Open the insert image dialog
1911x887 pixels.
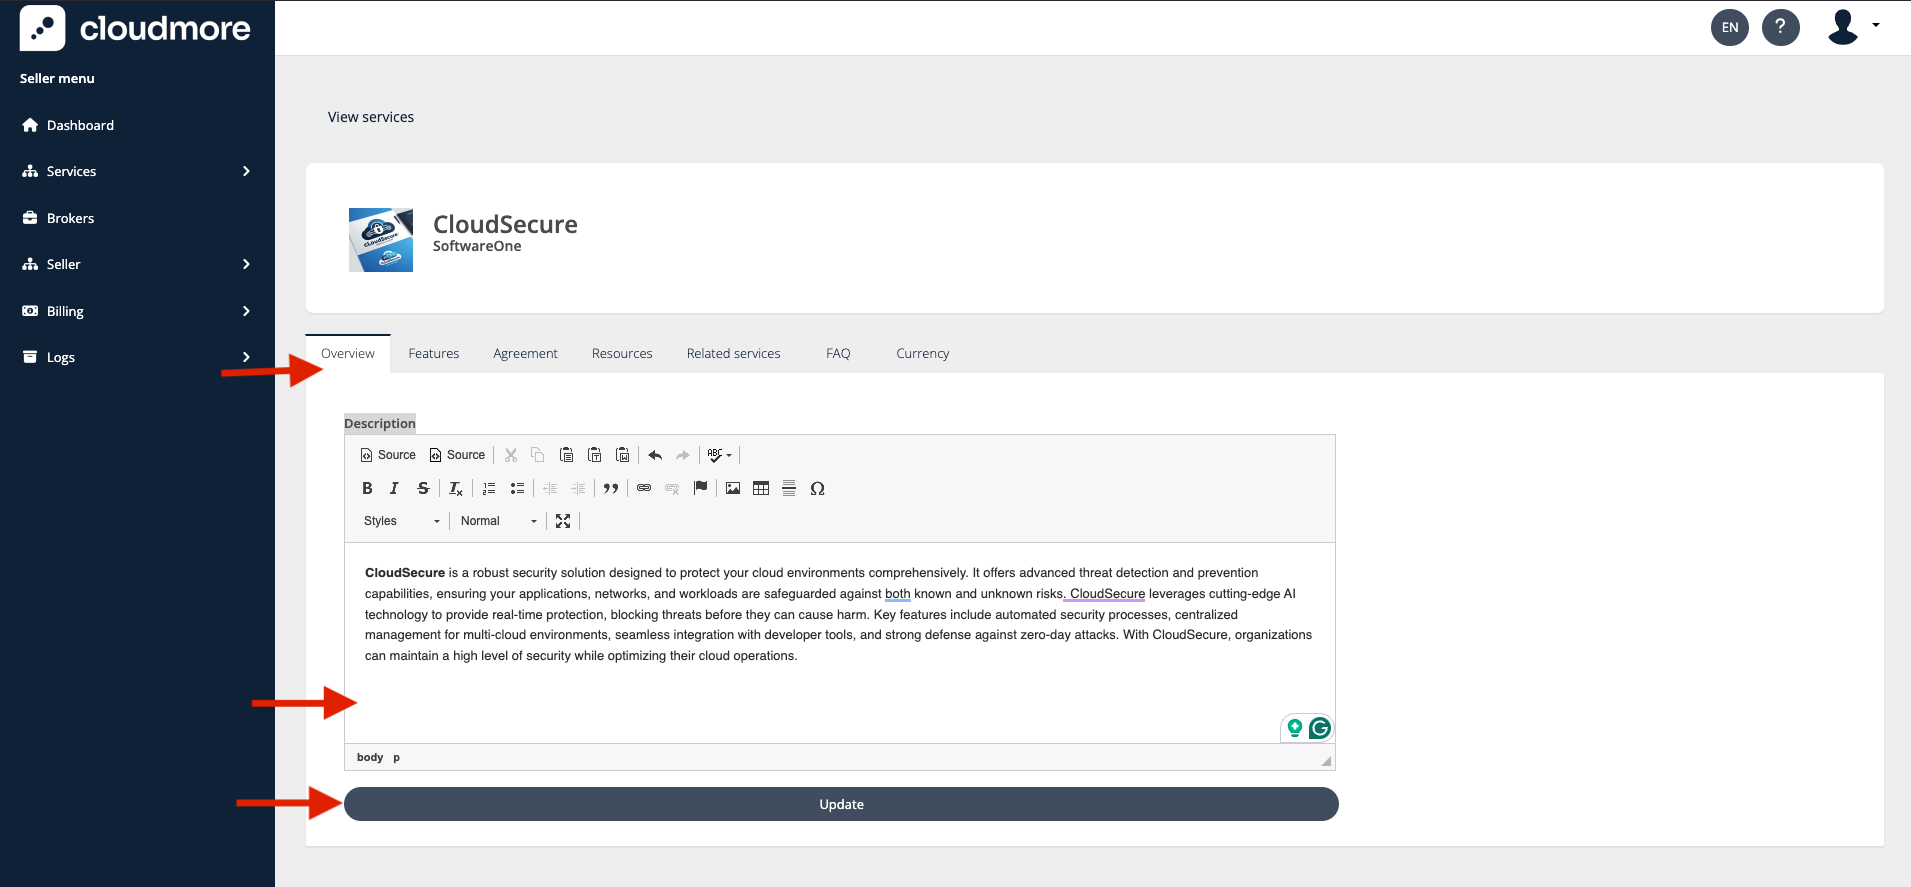[x=733, y=488]
